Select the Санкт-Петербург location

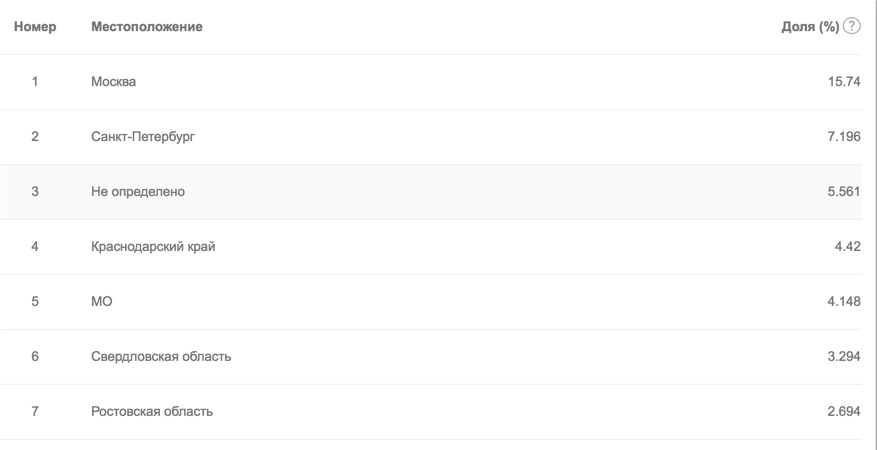click(x=143, y=136)
